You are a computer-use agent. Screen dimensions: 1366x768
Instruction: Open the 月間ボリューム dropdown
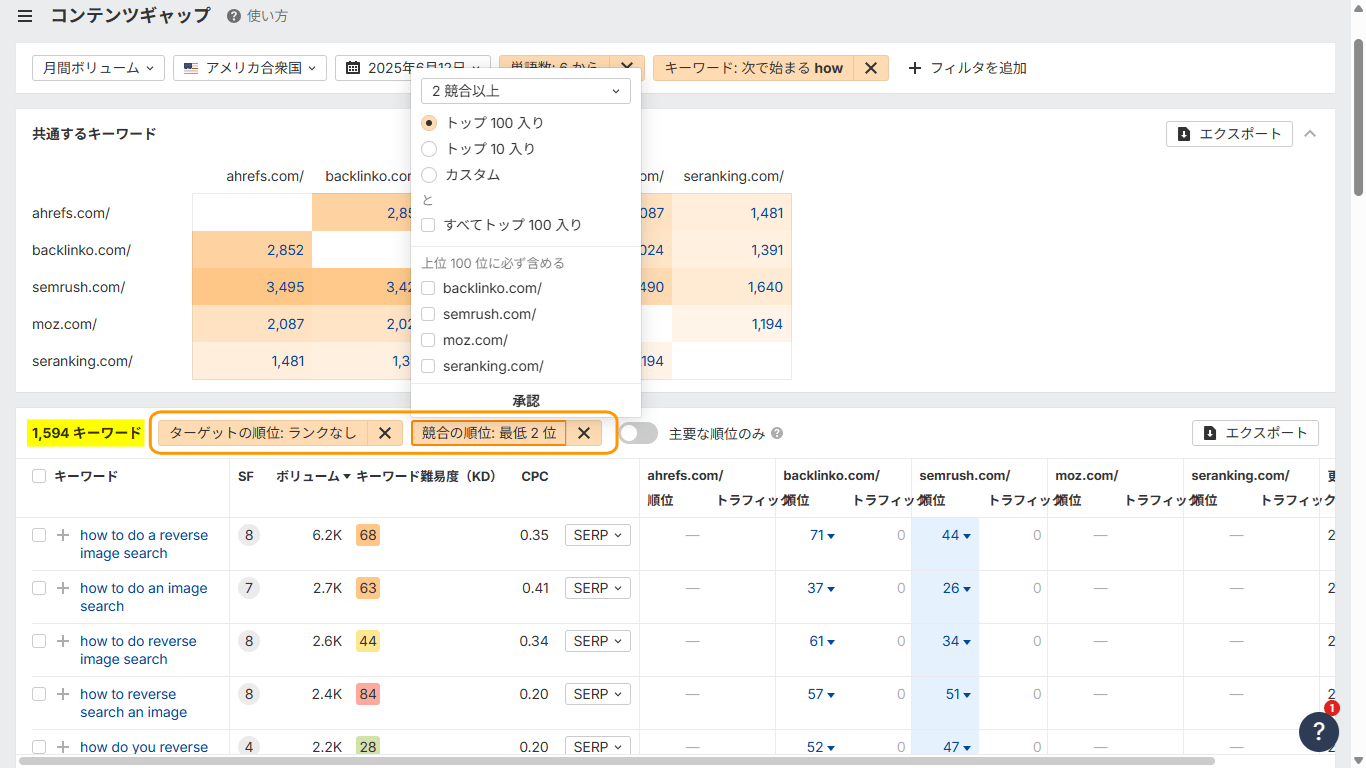click(97, 67)
